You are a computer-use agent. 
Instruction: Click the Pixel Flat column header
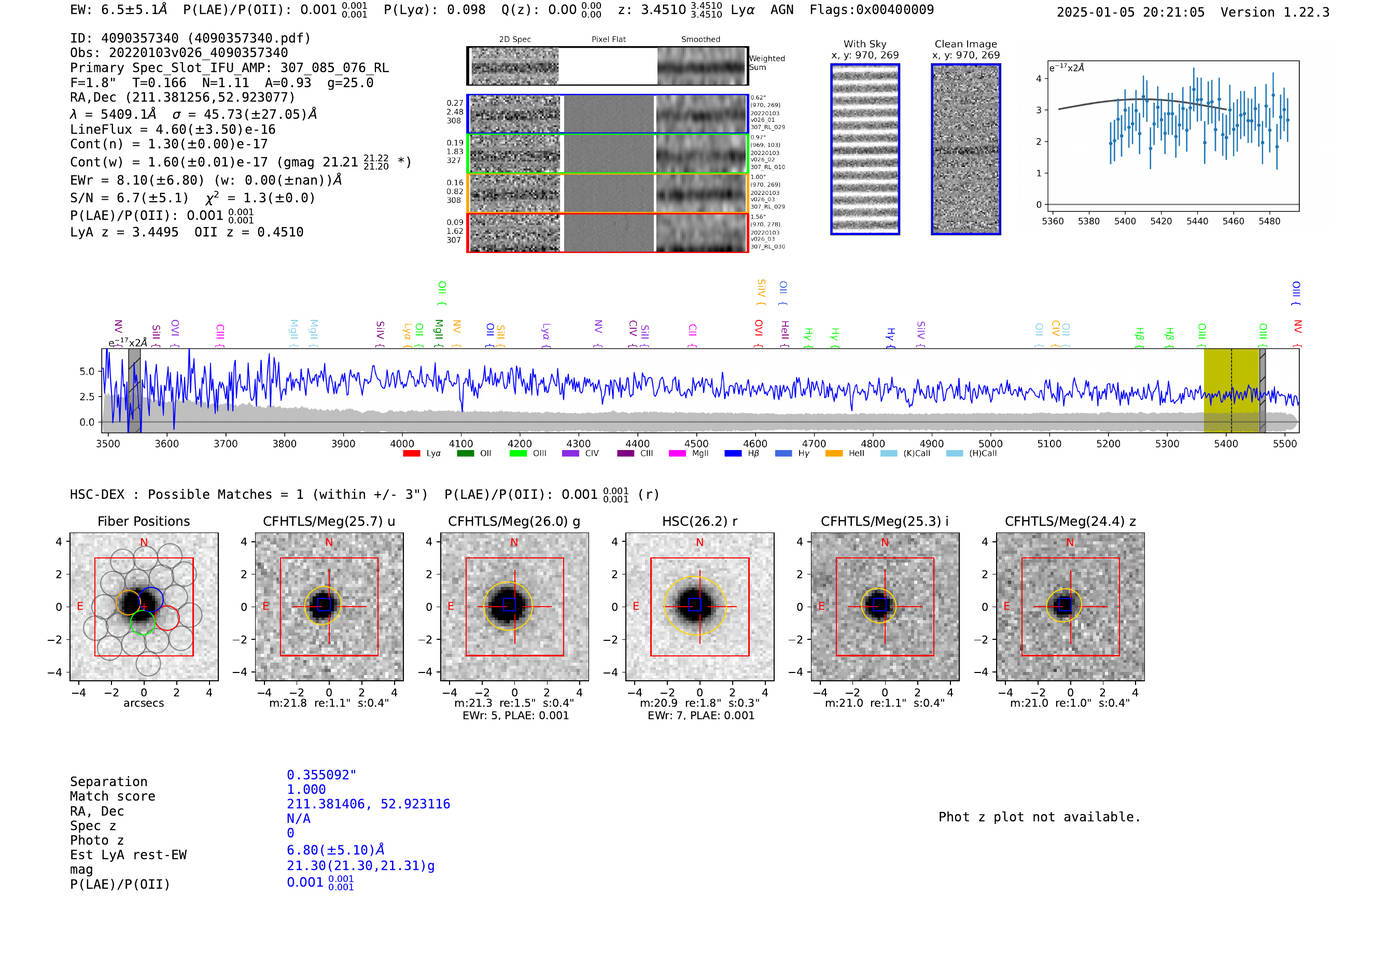(x=609, y=40)
